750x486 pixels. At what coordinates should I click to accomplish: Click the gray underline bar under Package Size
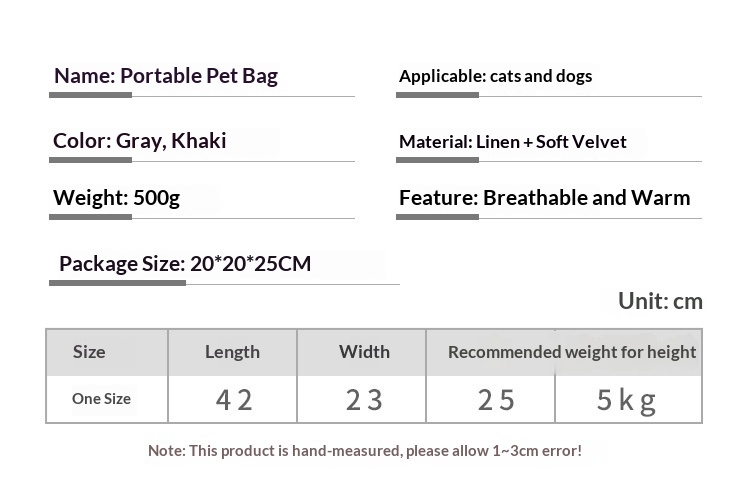[x=118, y=283]
